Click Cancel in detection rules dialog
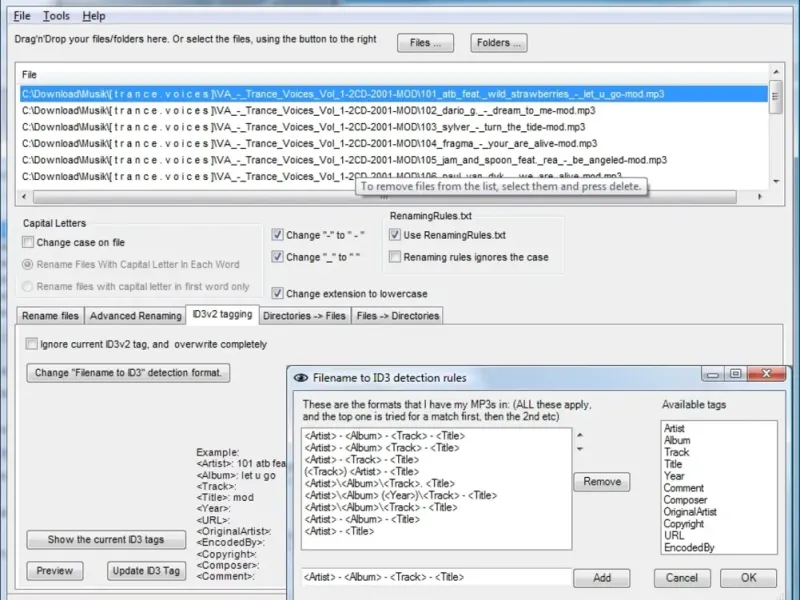 click(x=682, y=578)
